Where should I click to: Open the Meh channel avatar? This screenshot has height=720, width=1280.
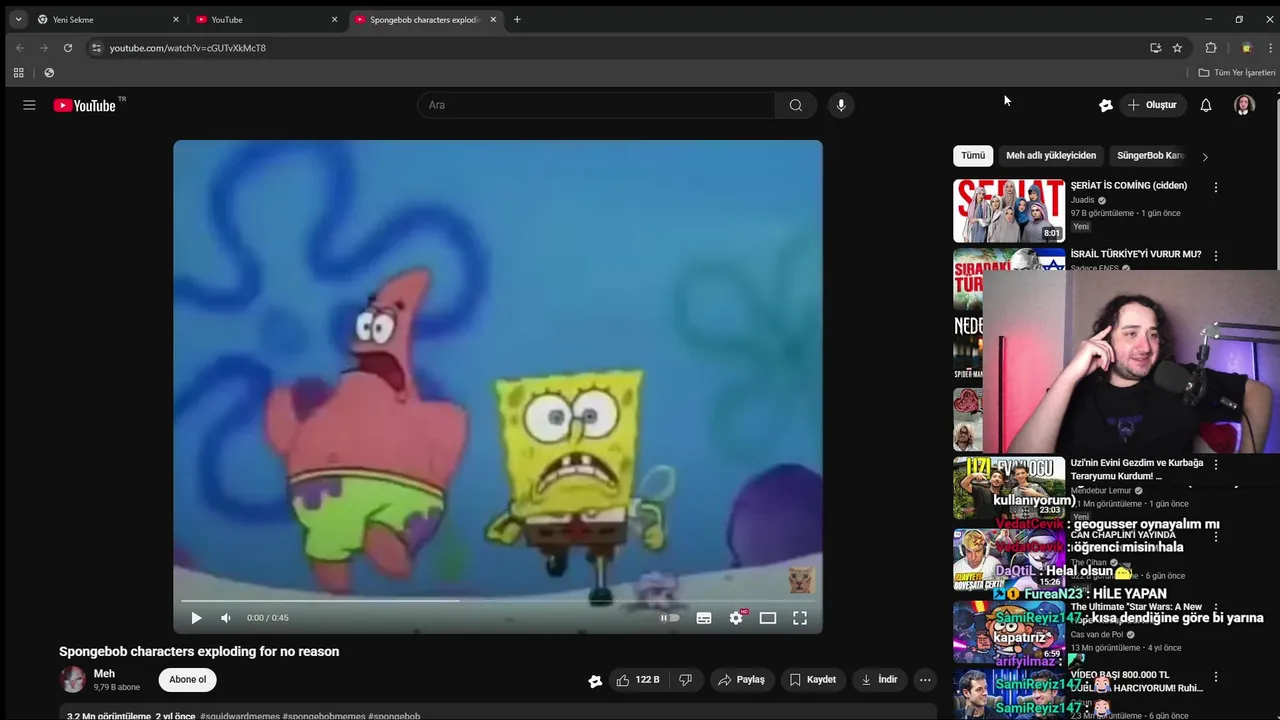[x=73, y=680]
